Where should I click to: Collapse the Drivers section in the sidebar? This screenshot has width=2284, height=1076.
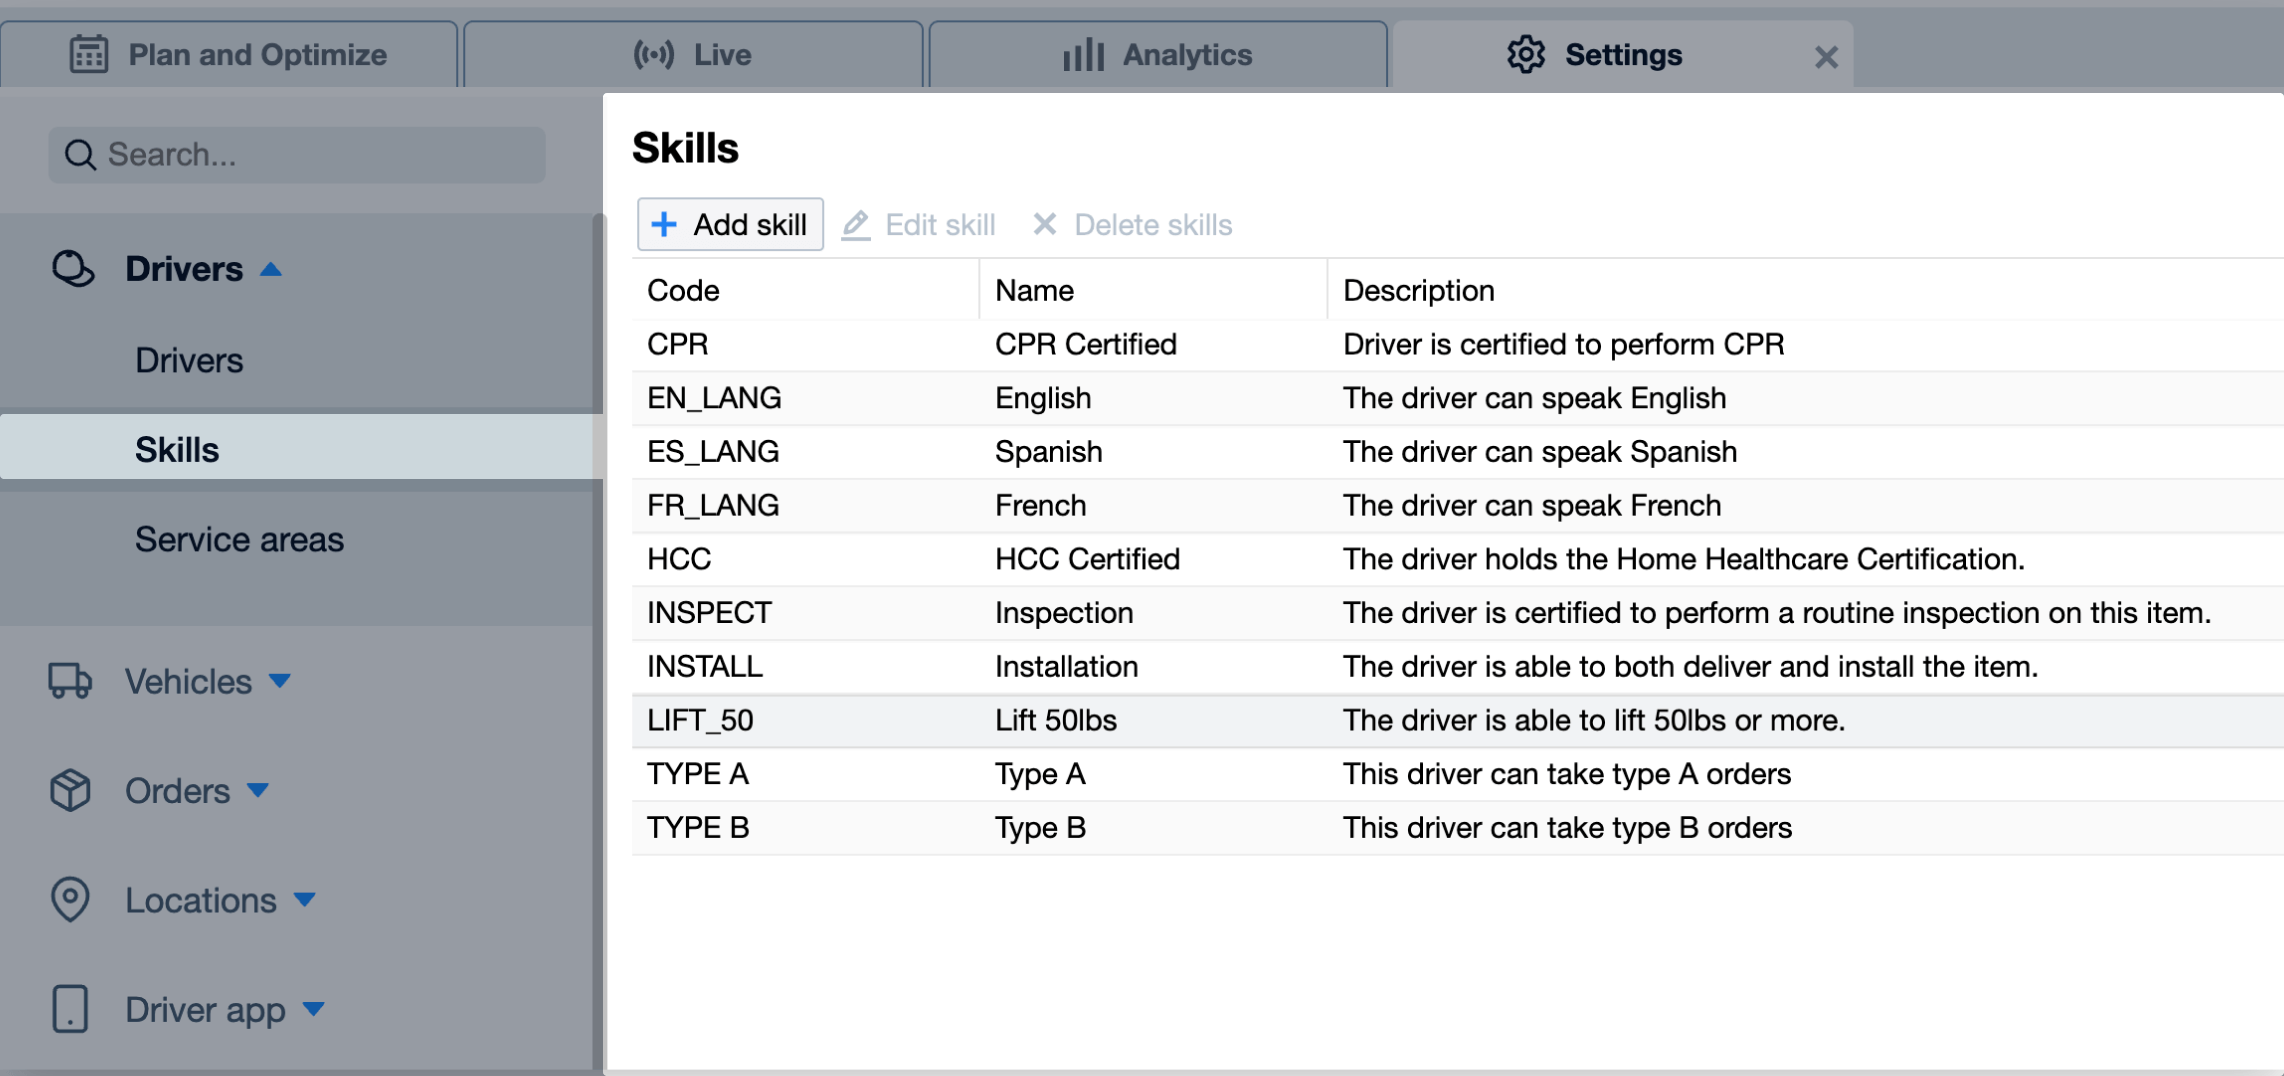(271, 268)
